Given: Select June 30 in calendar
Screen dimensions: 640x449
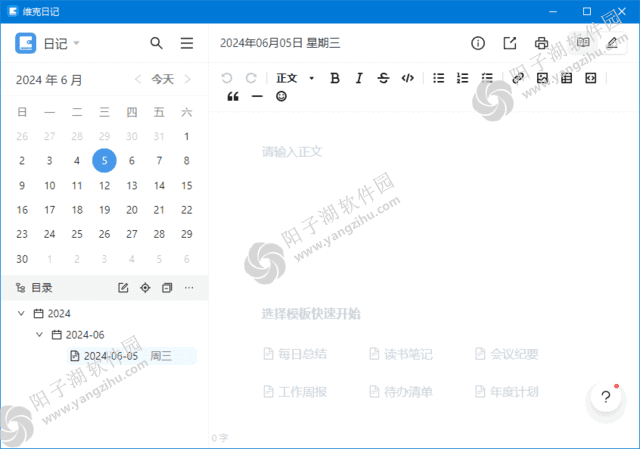Looking at the screenshot, I should pos(22,259).
